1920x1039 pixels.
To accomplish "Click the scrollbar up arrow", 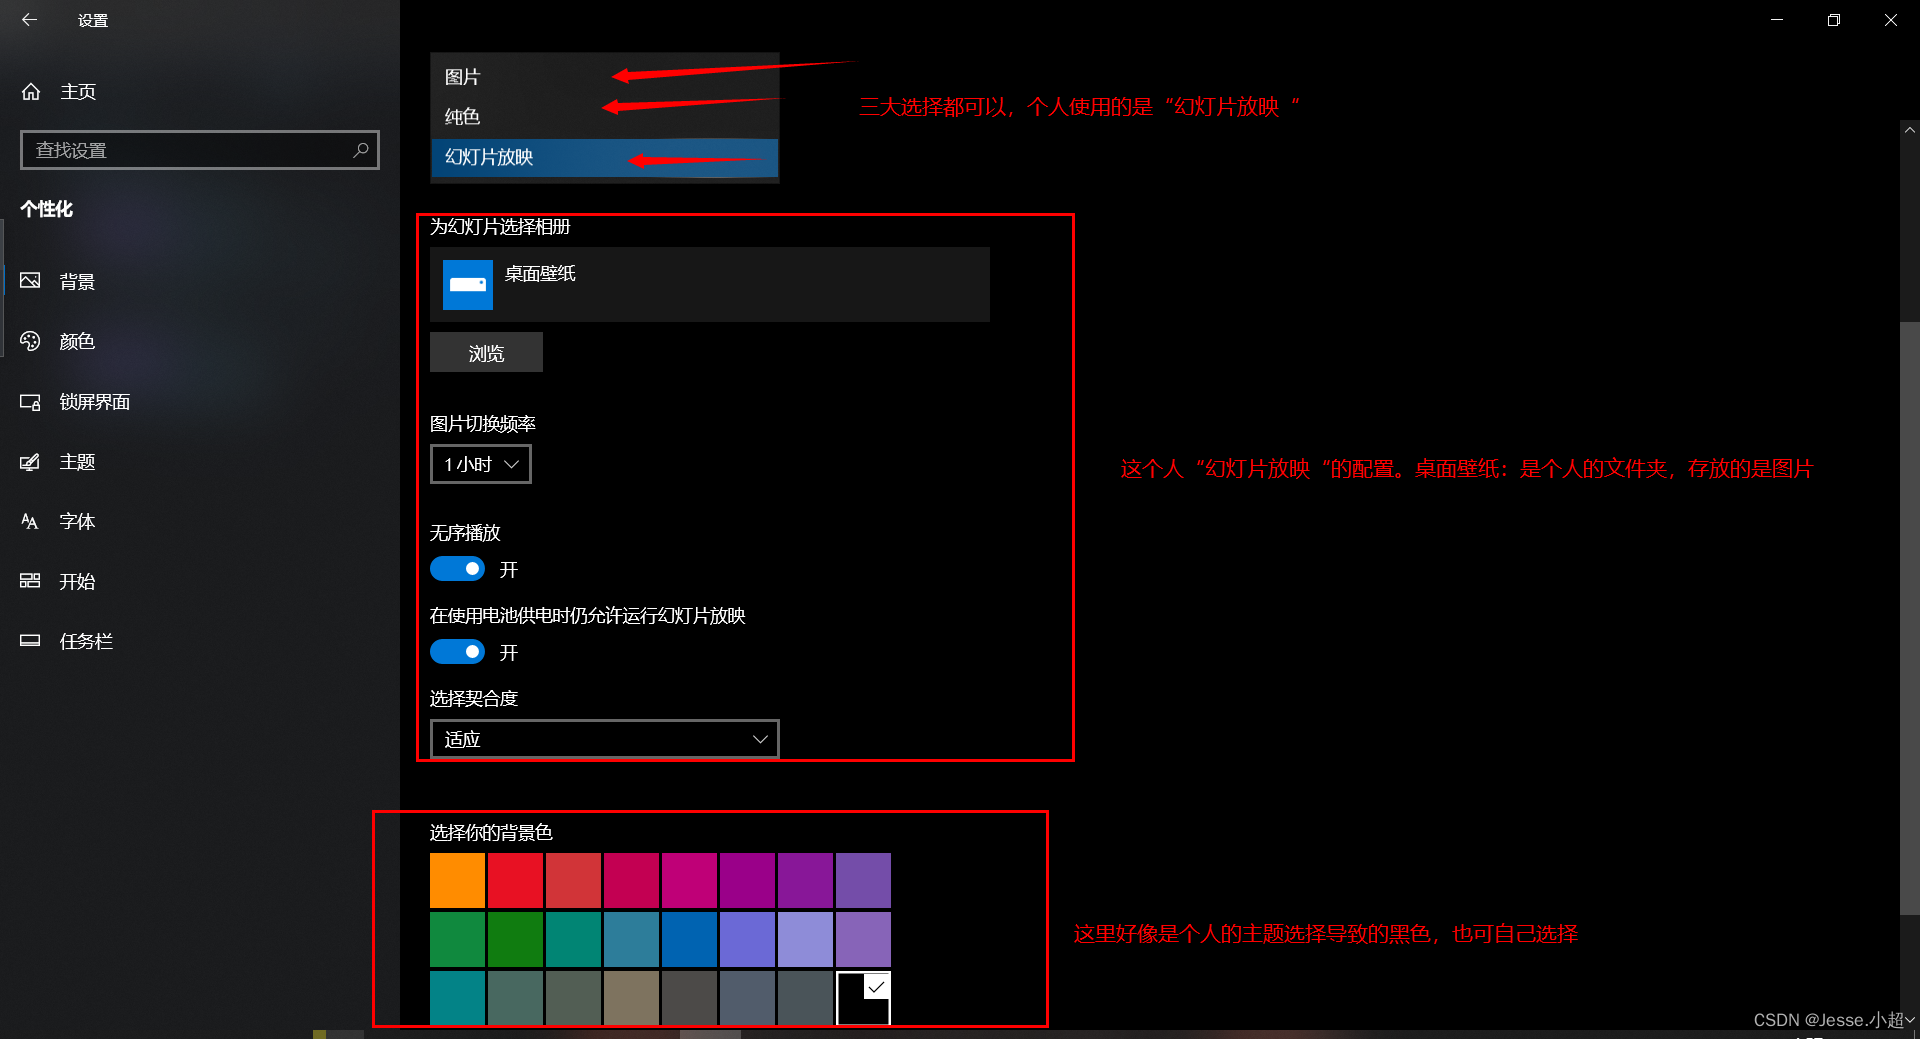I will coord(1910,130).
